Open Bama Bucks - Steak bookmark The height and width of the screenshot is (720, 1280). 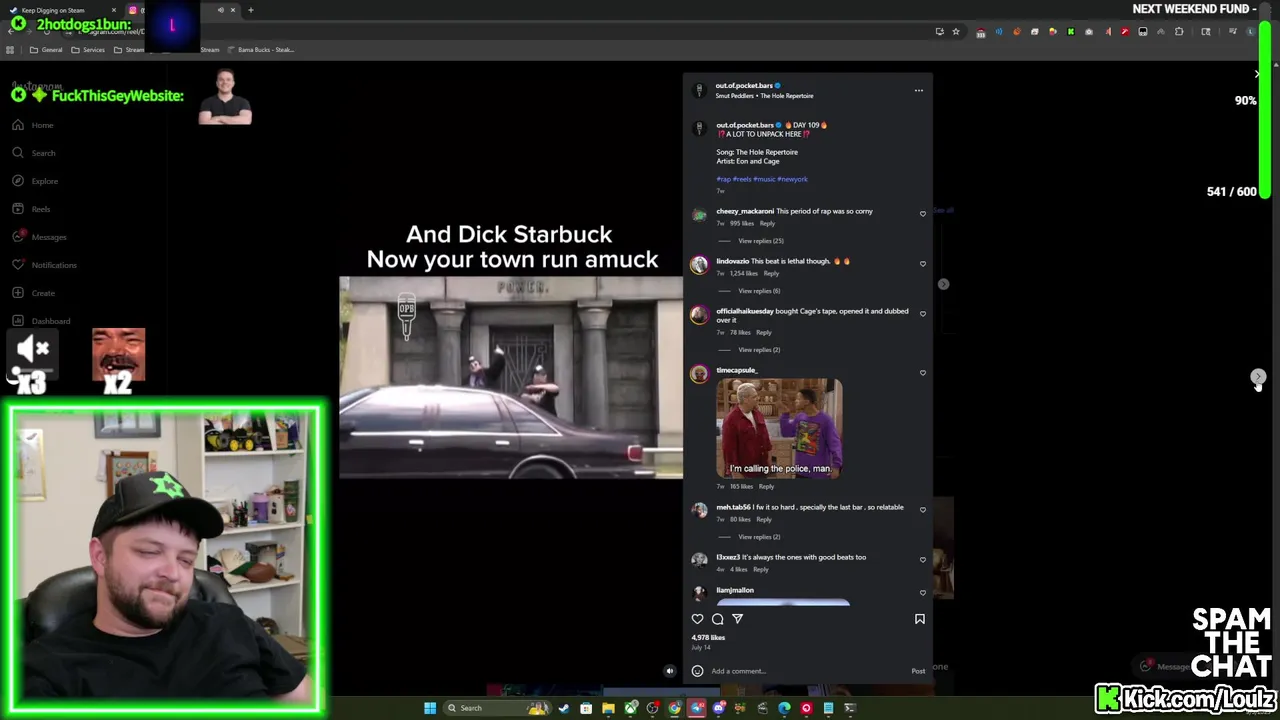coord(260,49)
